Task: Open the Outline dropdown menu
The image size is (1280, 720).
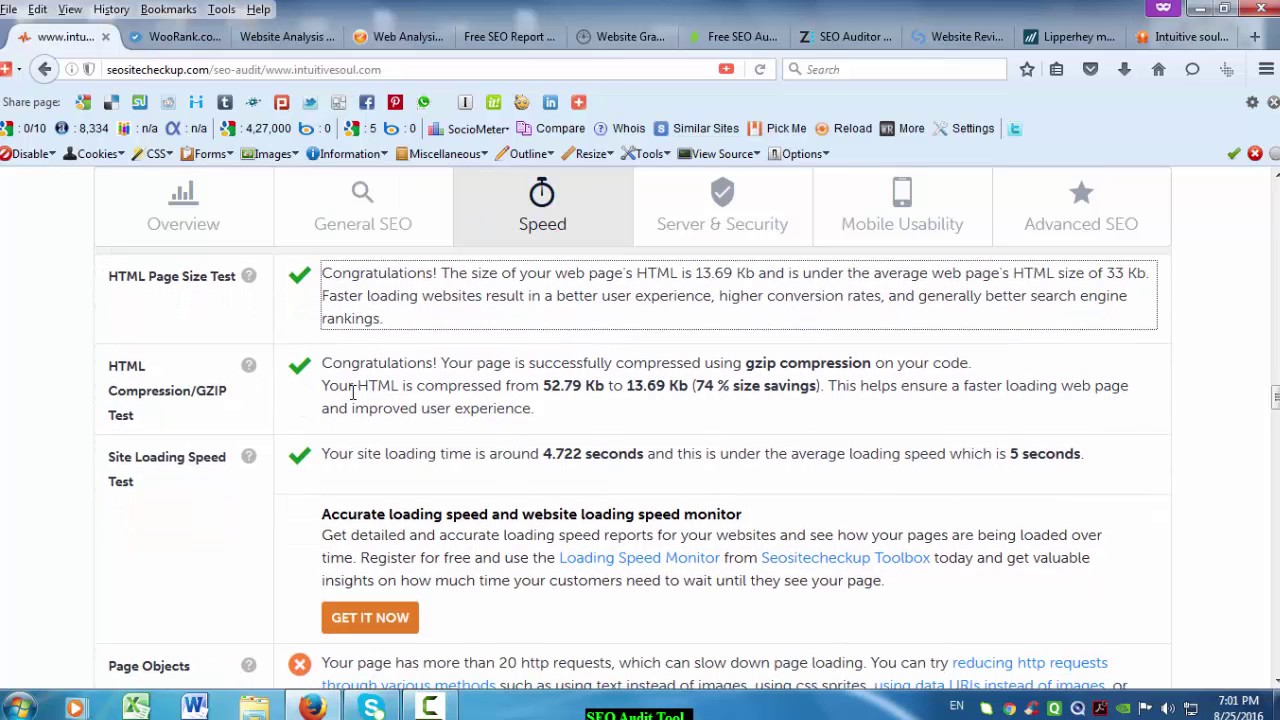Action: 525,154
